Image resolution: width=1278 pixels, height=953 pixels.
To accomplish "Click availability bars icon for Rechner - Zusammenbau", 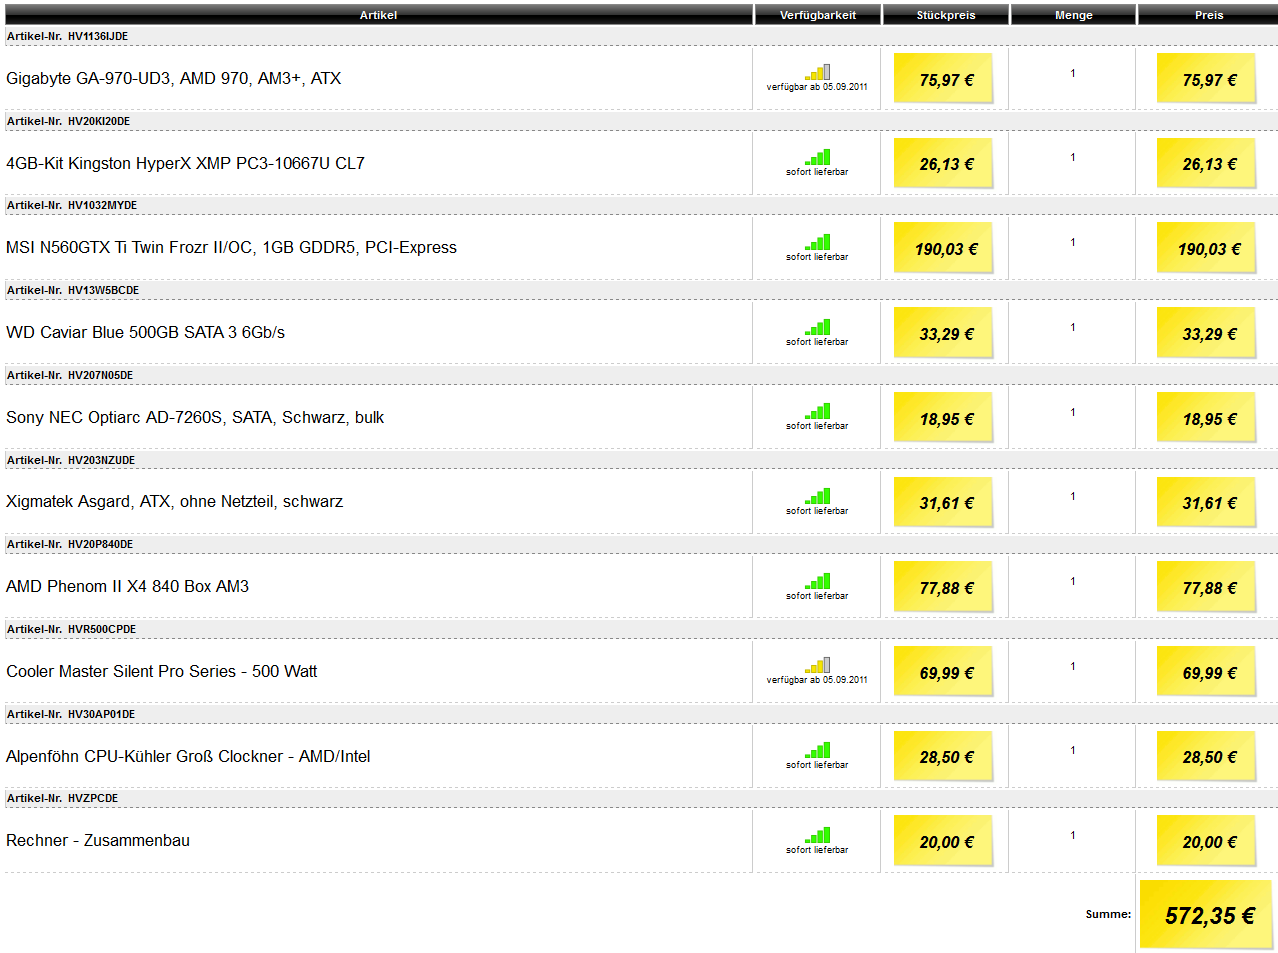I will tap(818, 835).
